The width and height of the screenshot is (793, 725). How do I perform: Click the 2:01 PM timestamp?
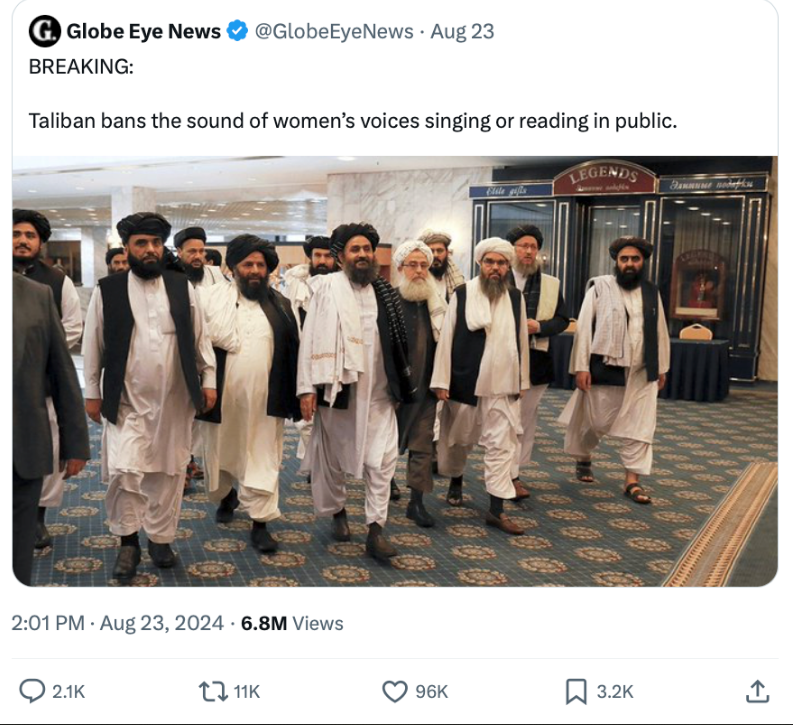pyautogui.click(x=48, y=623)
